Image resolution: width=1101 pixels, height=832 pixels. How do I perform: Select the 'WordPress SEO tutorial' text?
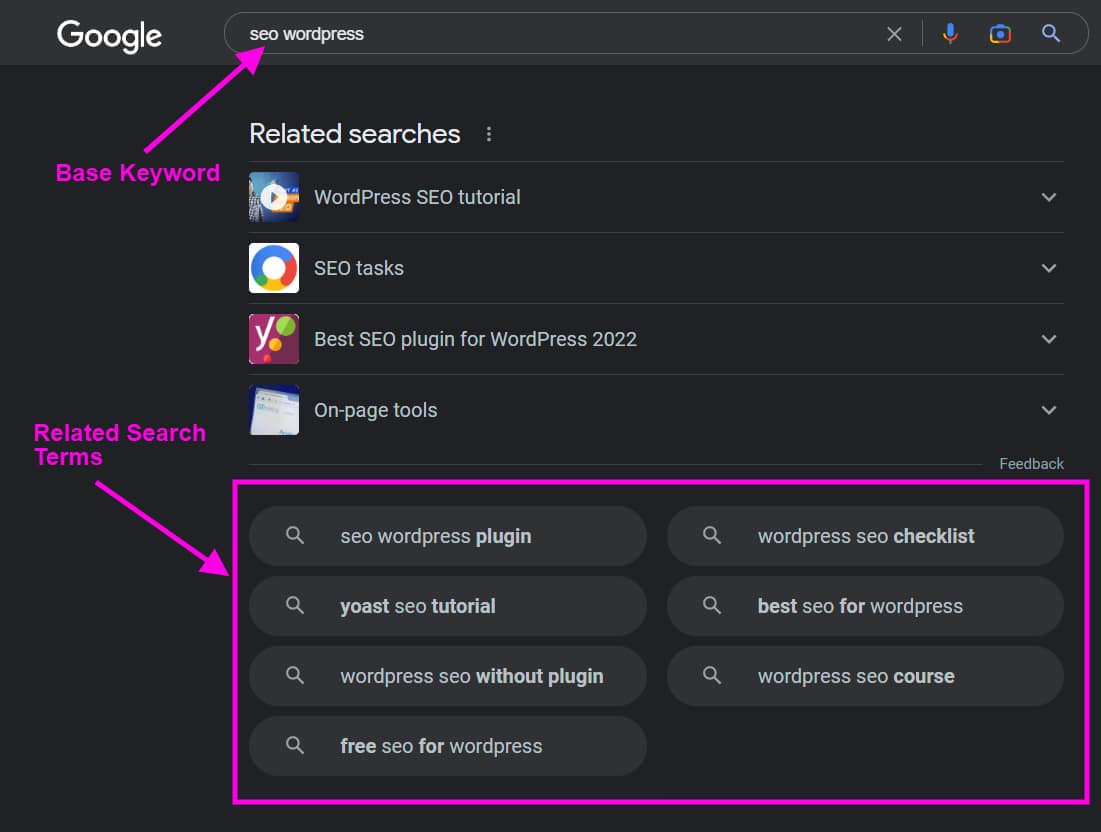417,197
